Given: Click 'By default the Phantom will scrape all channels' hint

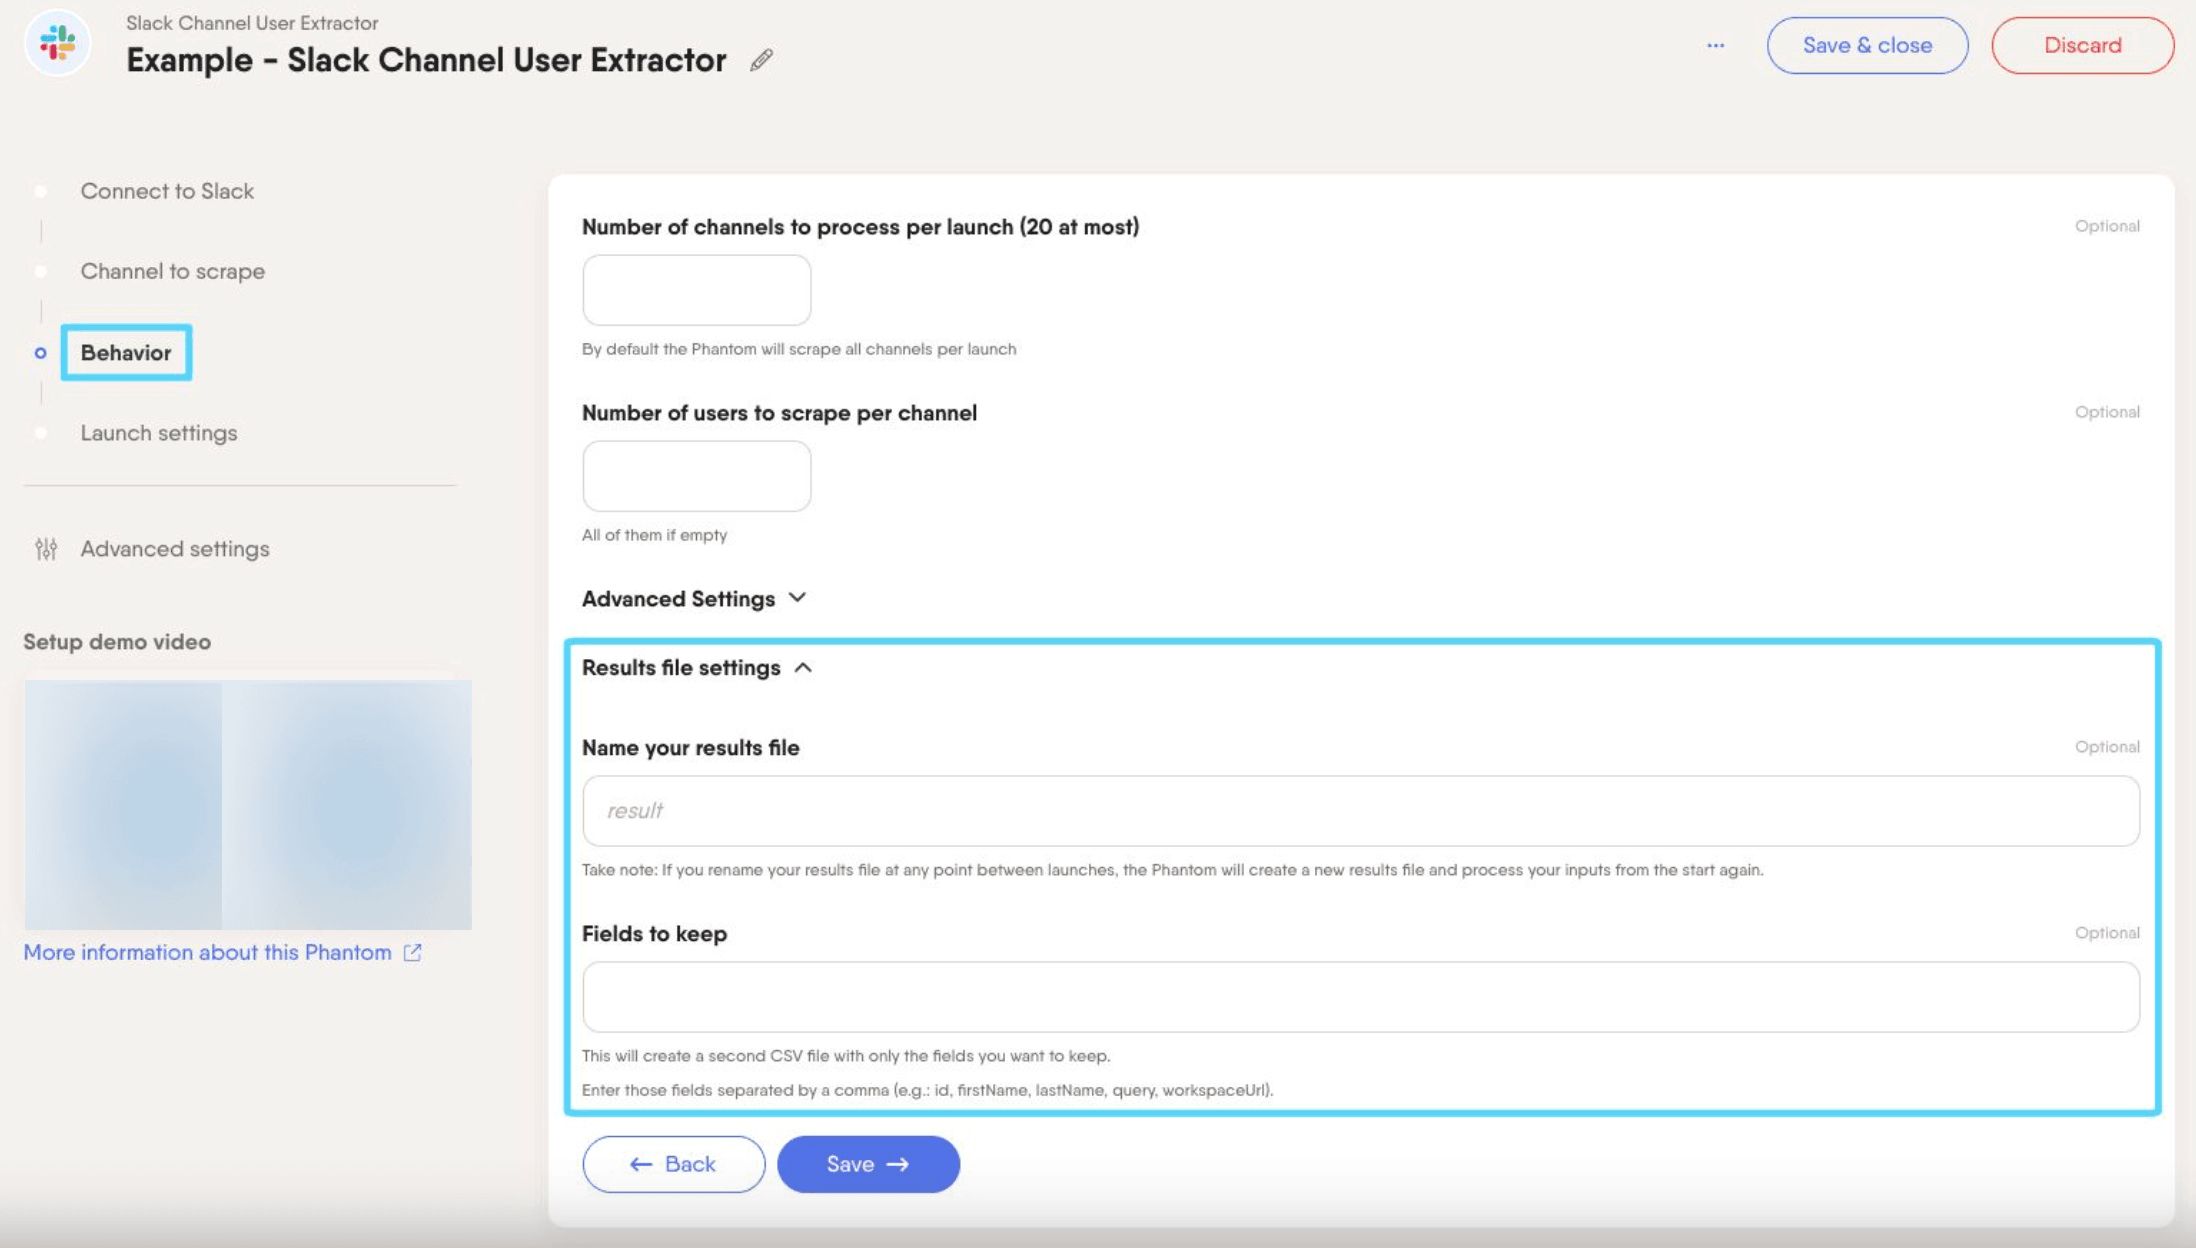Looking at the screenshot, I should (799, 349).
